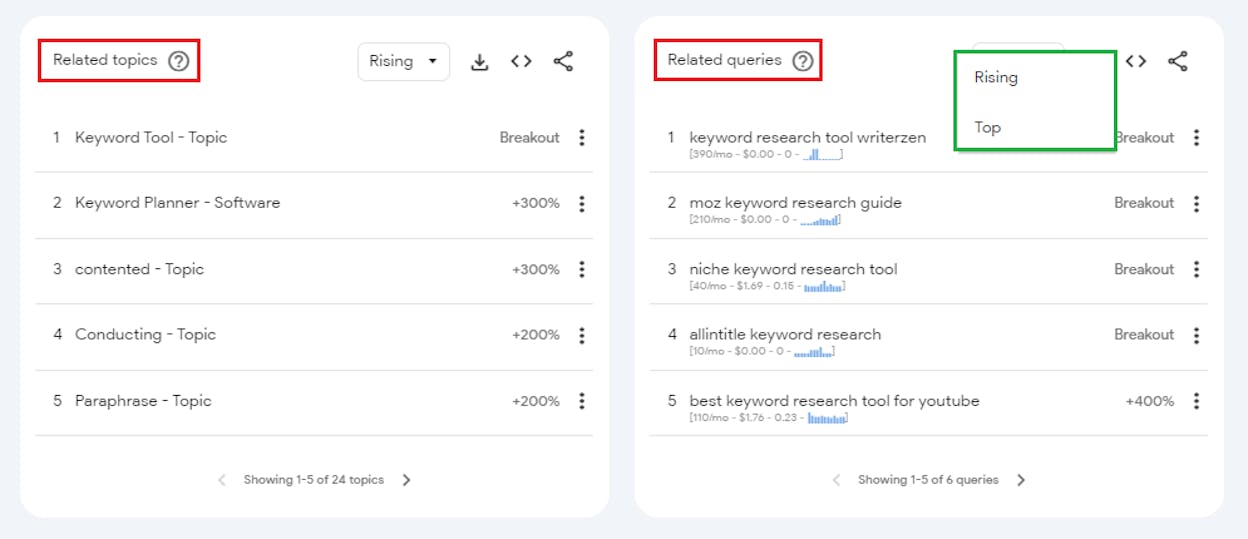Share the Related queries card
The width and height of the screenshot is (1248, 539).
tap(1178, 61)
